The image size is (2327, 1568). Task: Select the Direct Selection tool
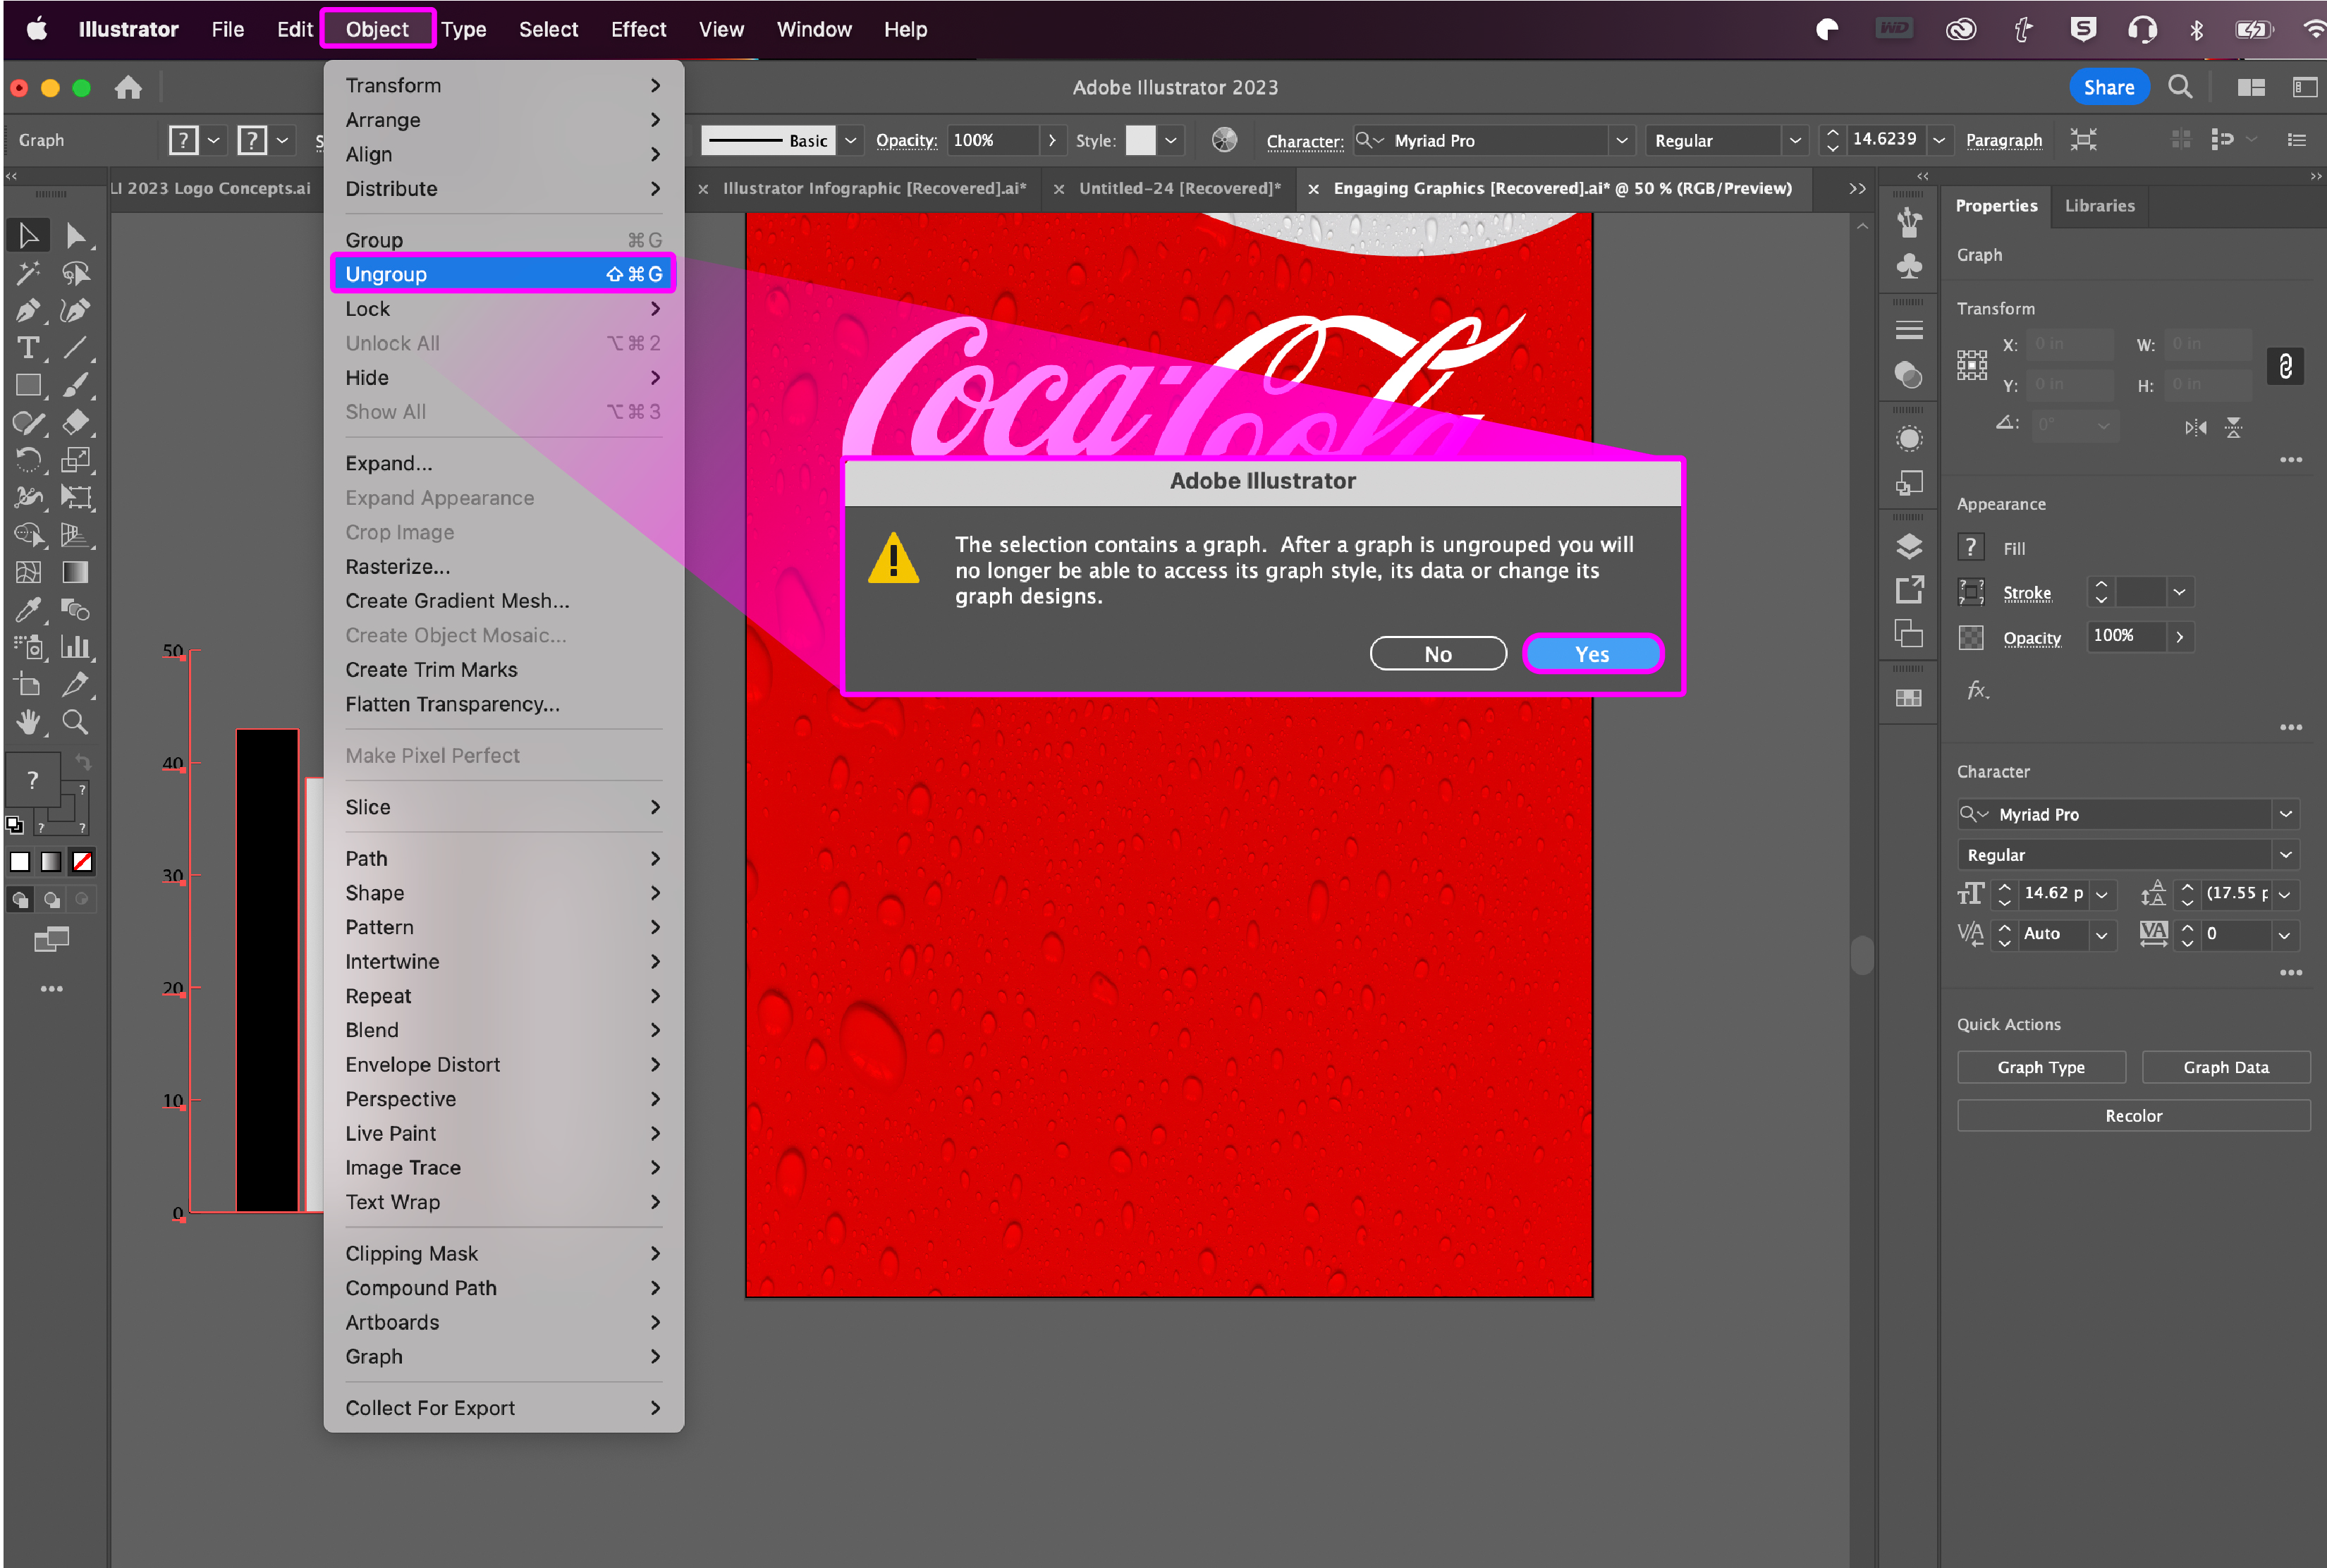tap(75, 236)
